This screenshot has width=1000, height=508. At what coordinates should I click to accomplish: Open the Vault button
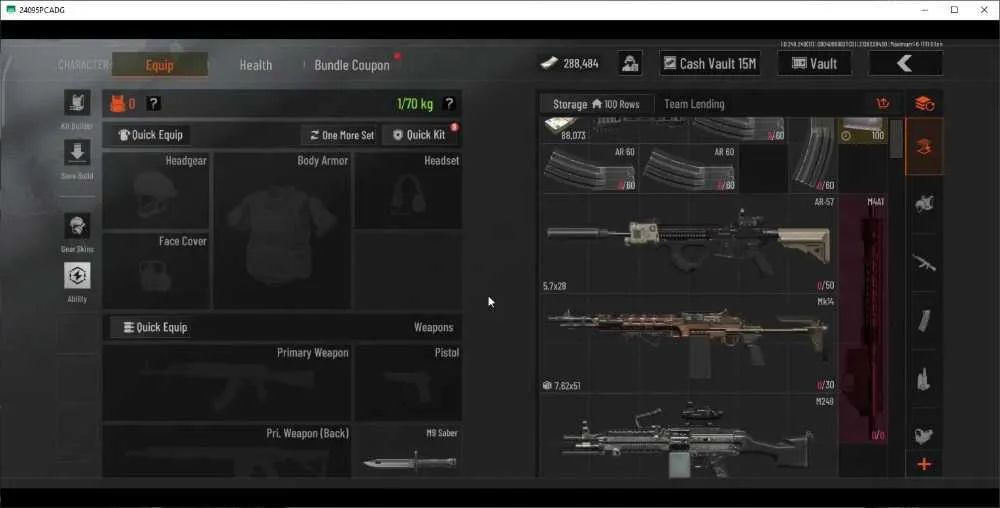[814, 63]
